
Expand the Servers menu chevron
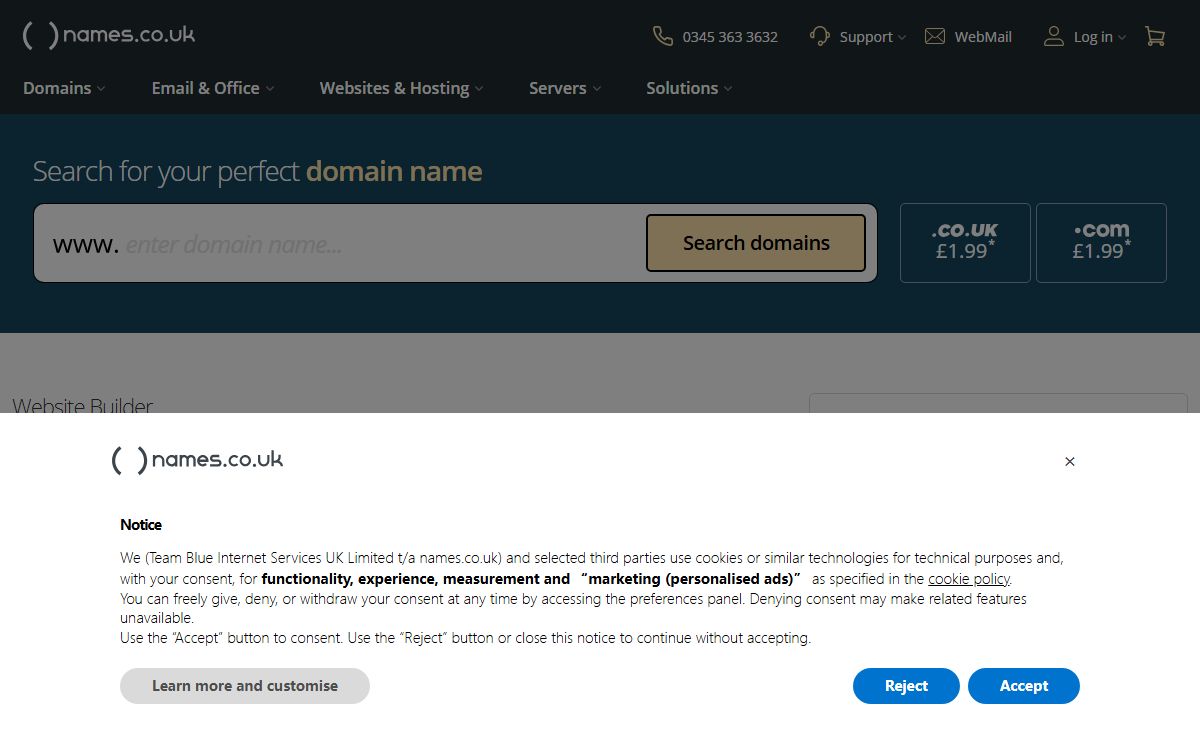597,89
